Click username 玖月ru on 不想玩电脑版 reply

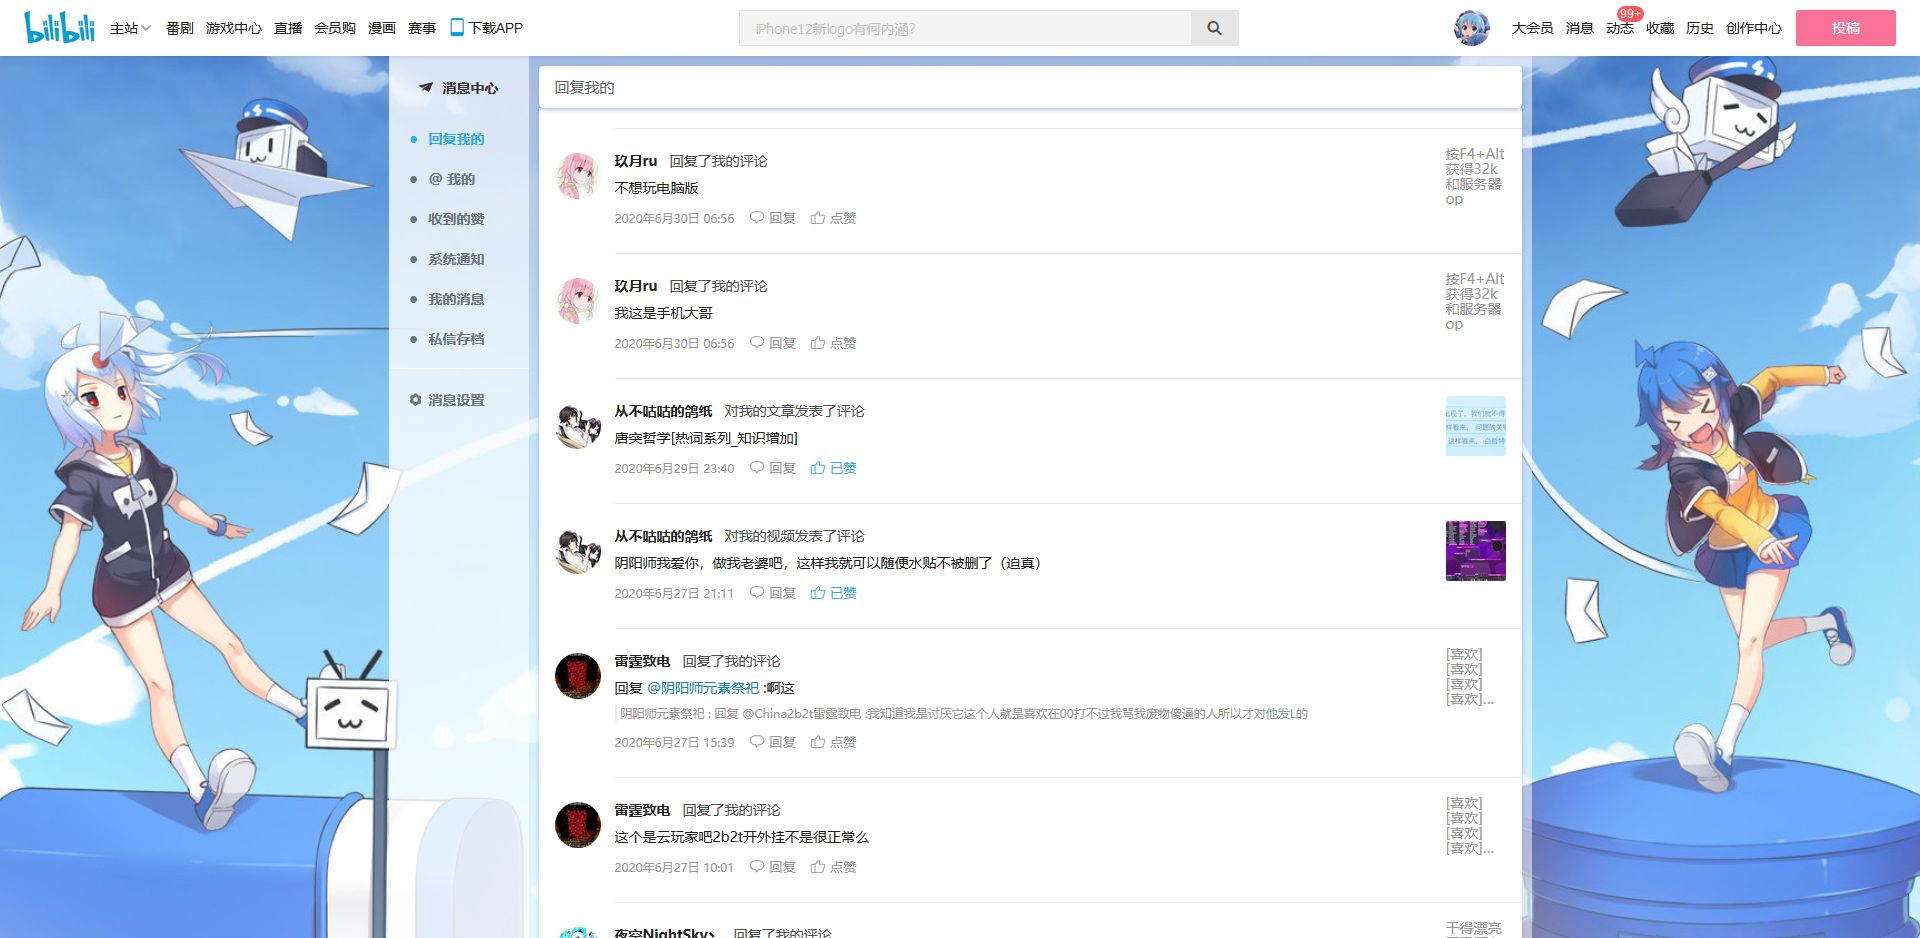coord(636,161)
